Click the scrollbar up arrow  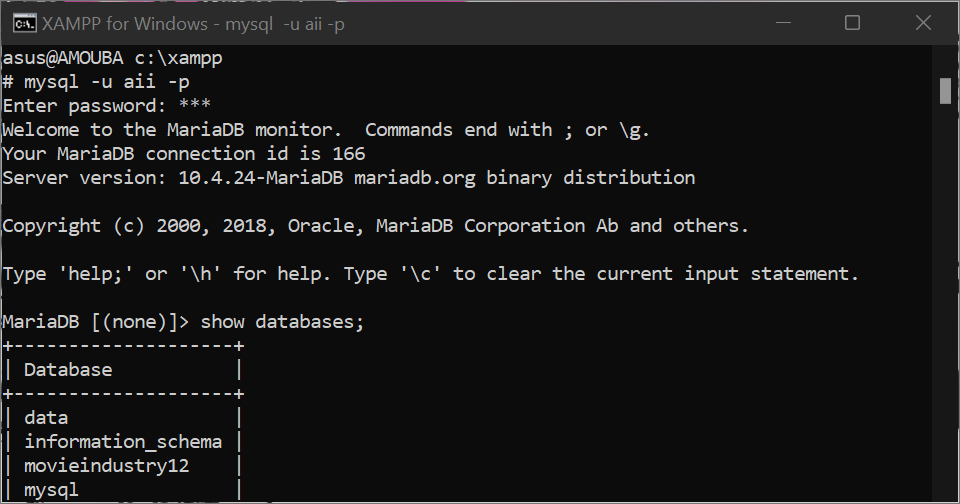945,58
